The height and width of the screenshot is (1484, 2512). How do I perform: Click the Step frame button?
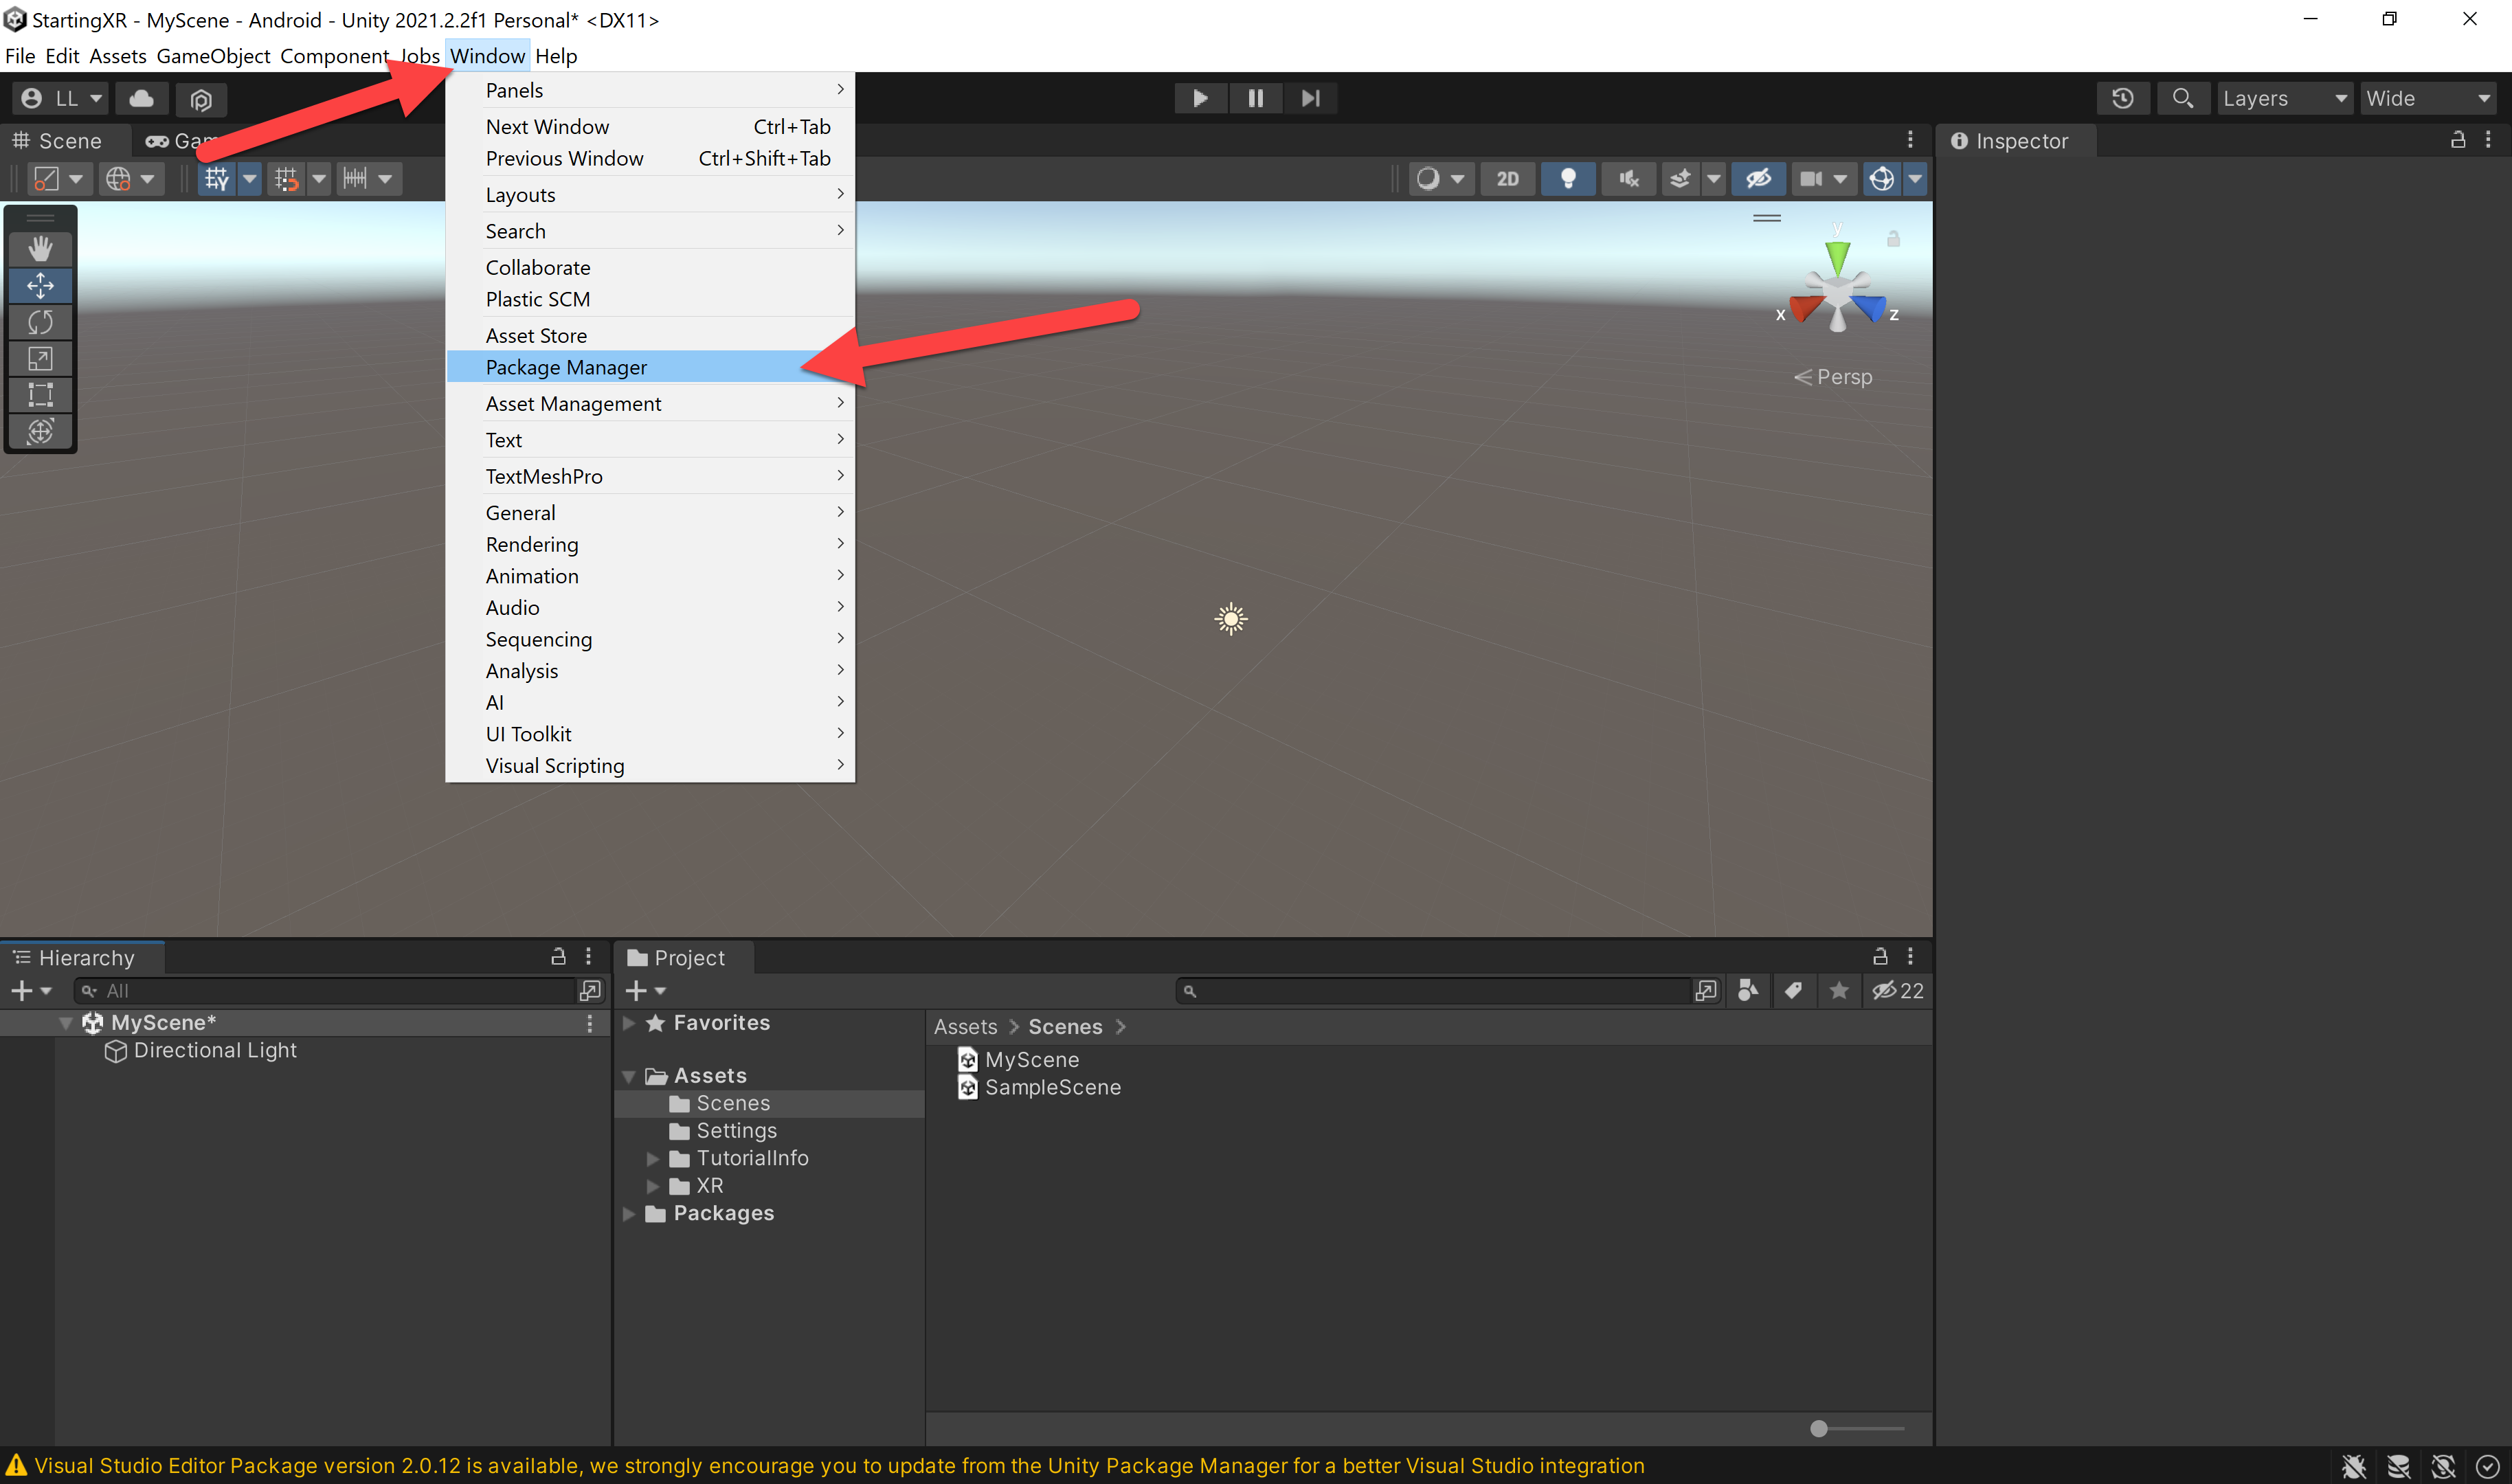(x=1310, y=98)
